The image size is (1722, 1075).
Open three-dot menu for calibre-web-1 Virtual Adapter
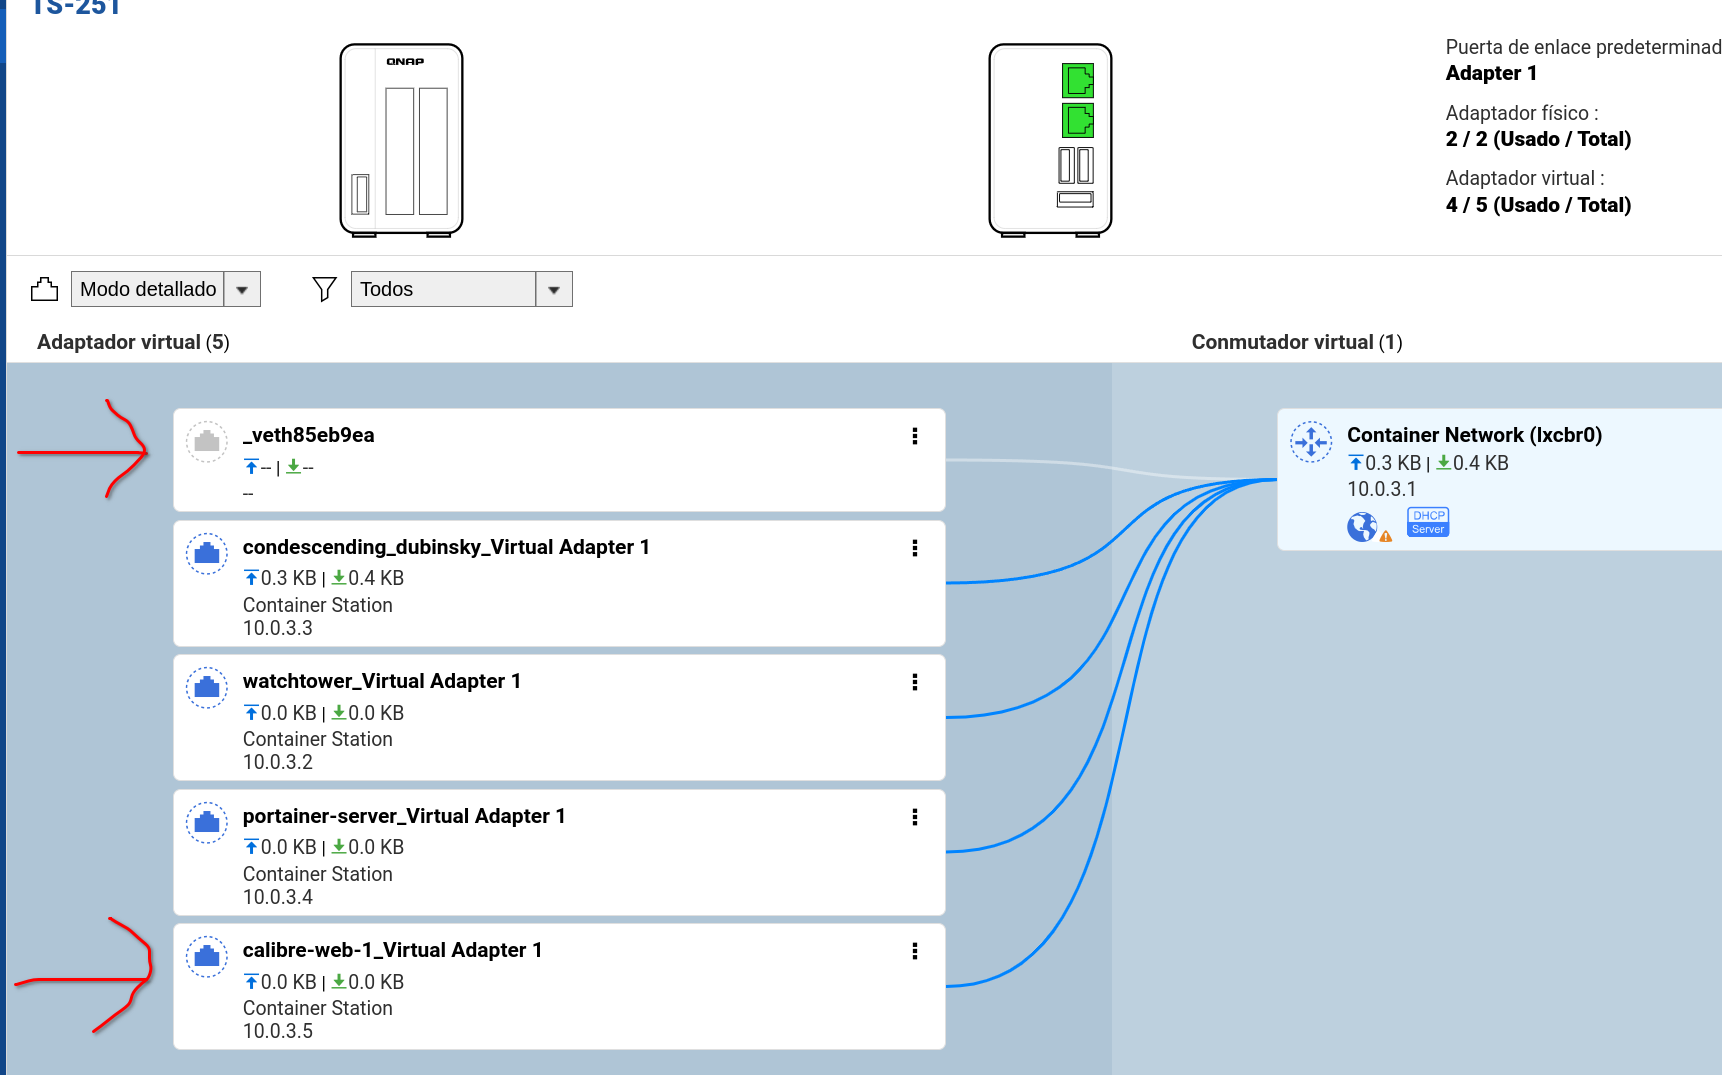click(x=914, y=951)
